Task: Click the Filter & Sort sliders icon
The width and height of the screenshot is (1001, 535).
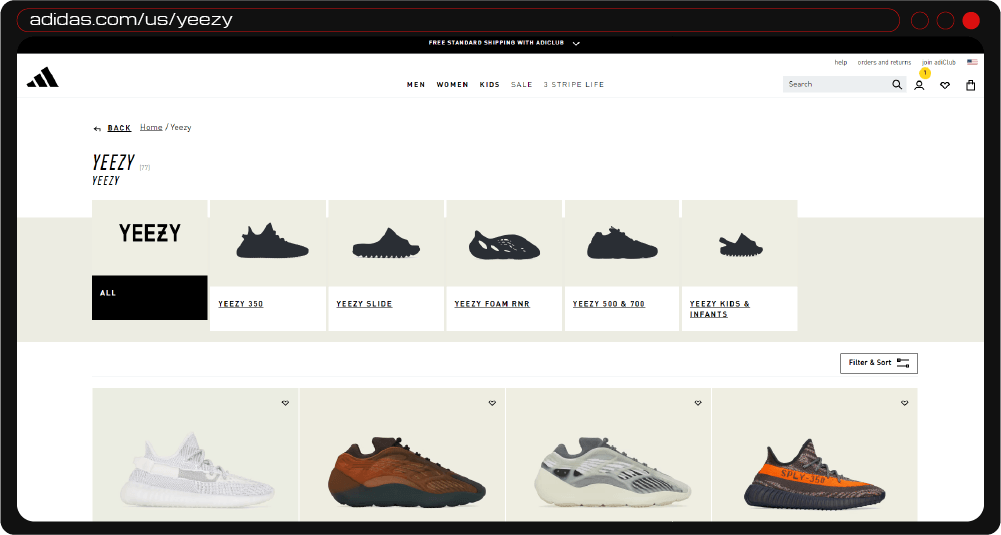Action: click(x=903, y=363)
